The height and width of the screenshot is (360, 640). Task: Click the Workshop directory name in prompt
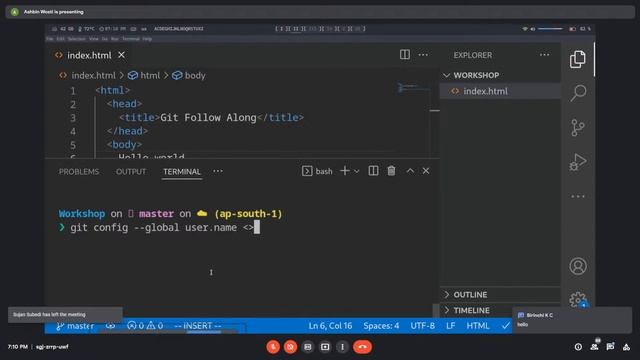point(82,213)
